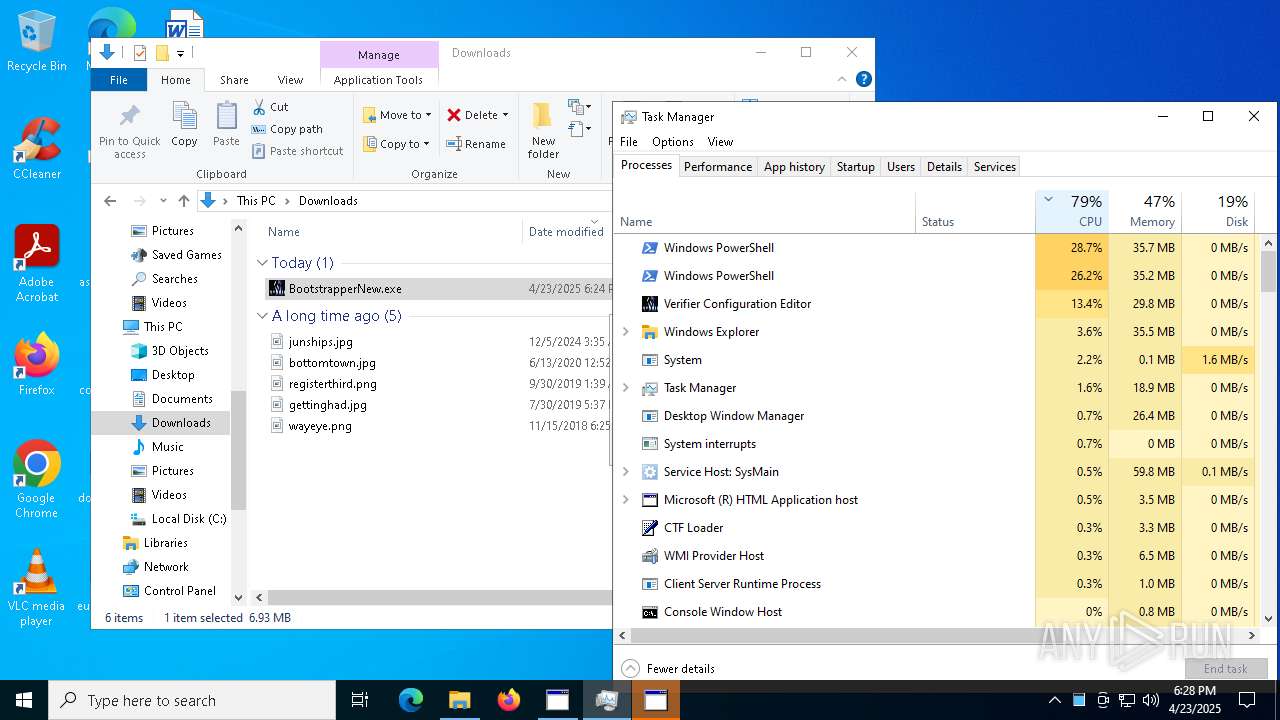1280x720 pixels.
Task: Sort processes by Disk column
Action: point(1217,212)
